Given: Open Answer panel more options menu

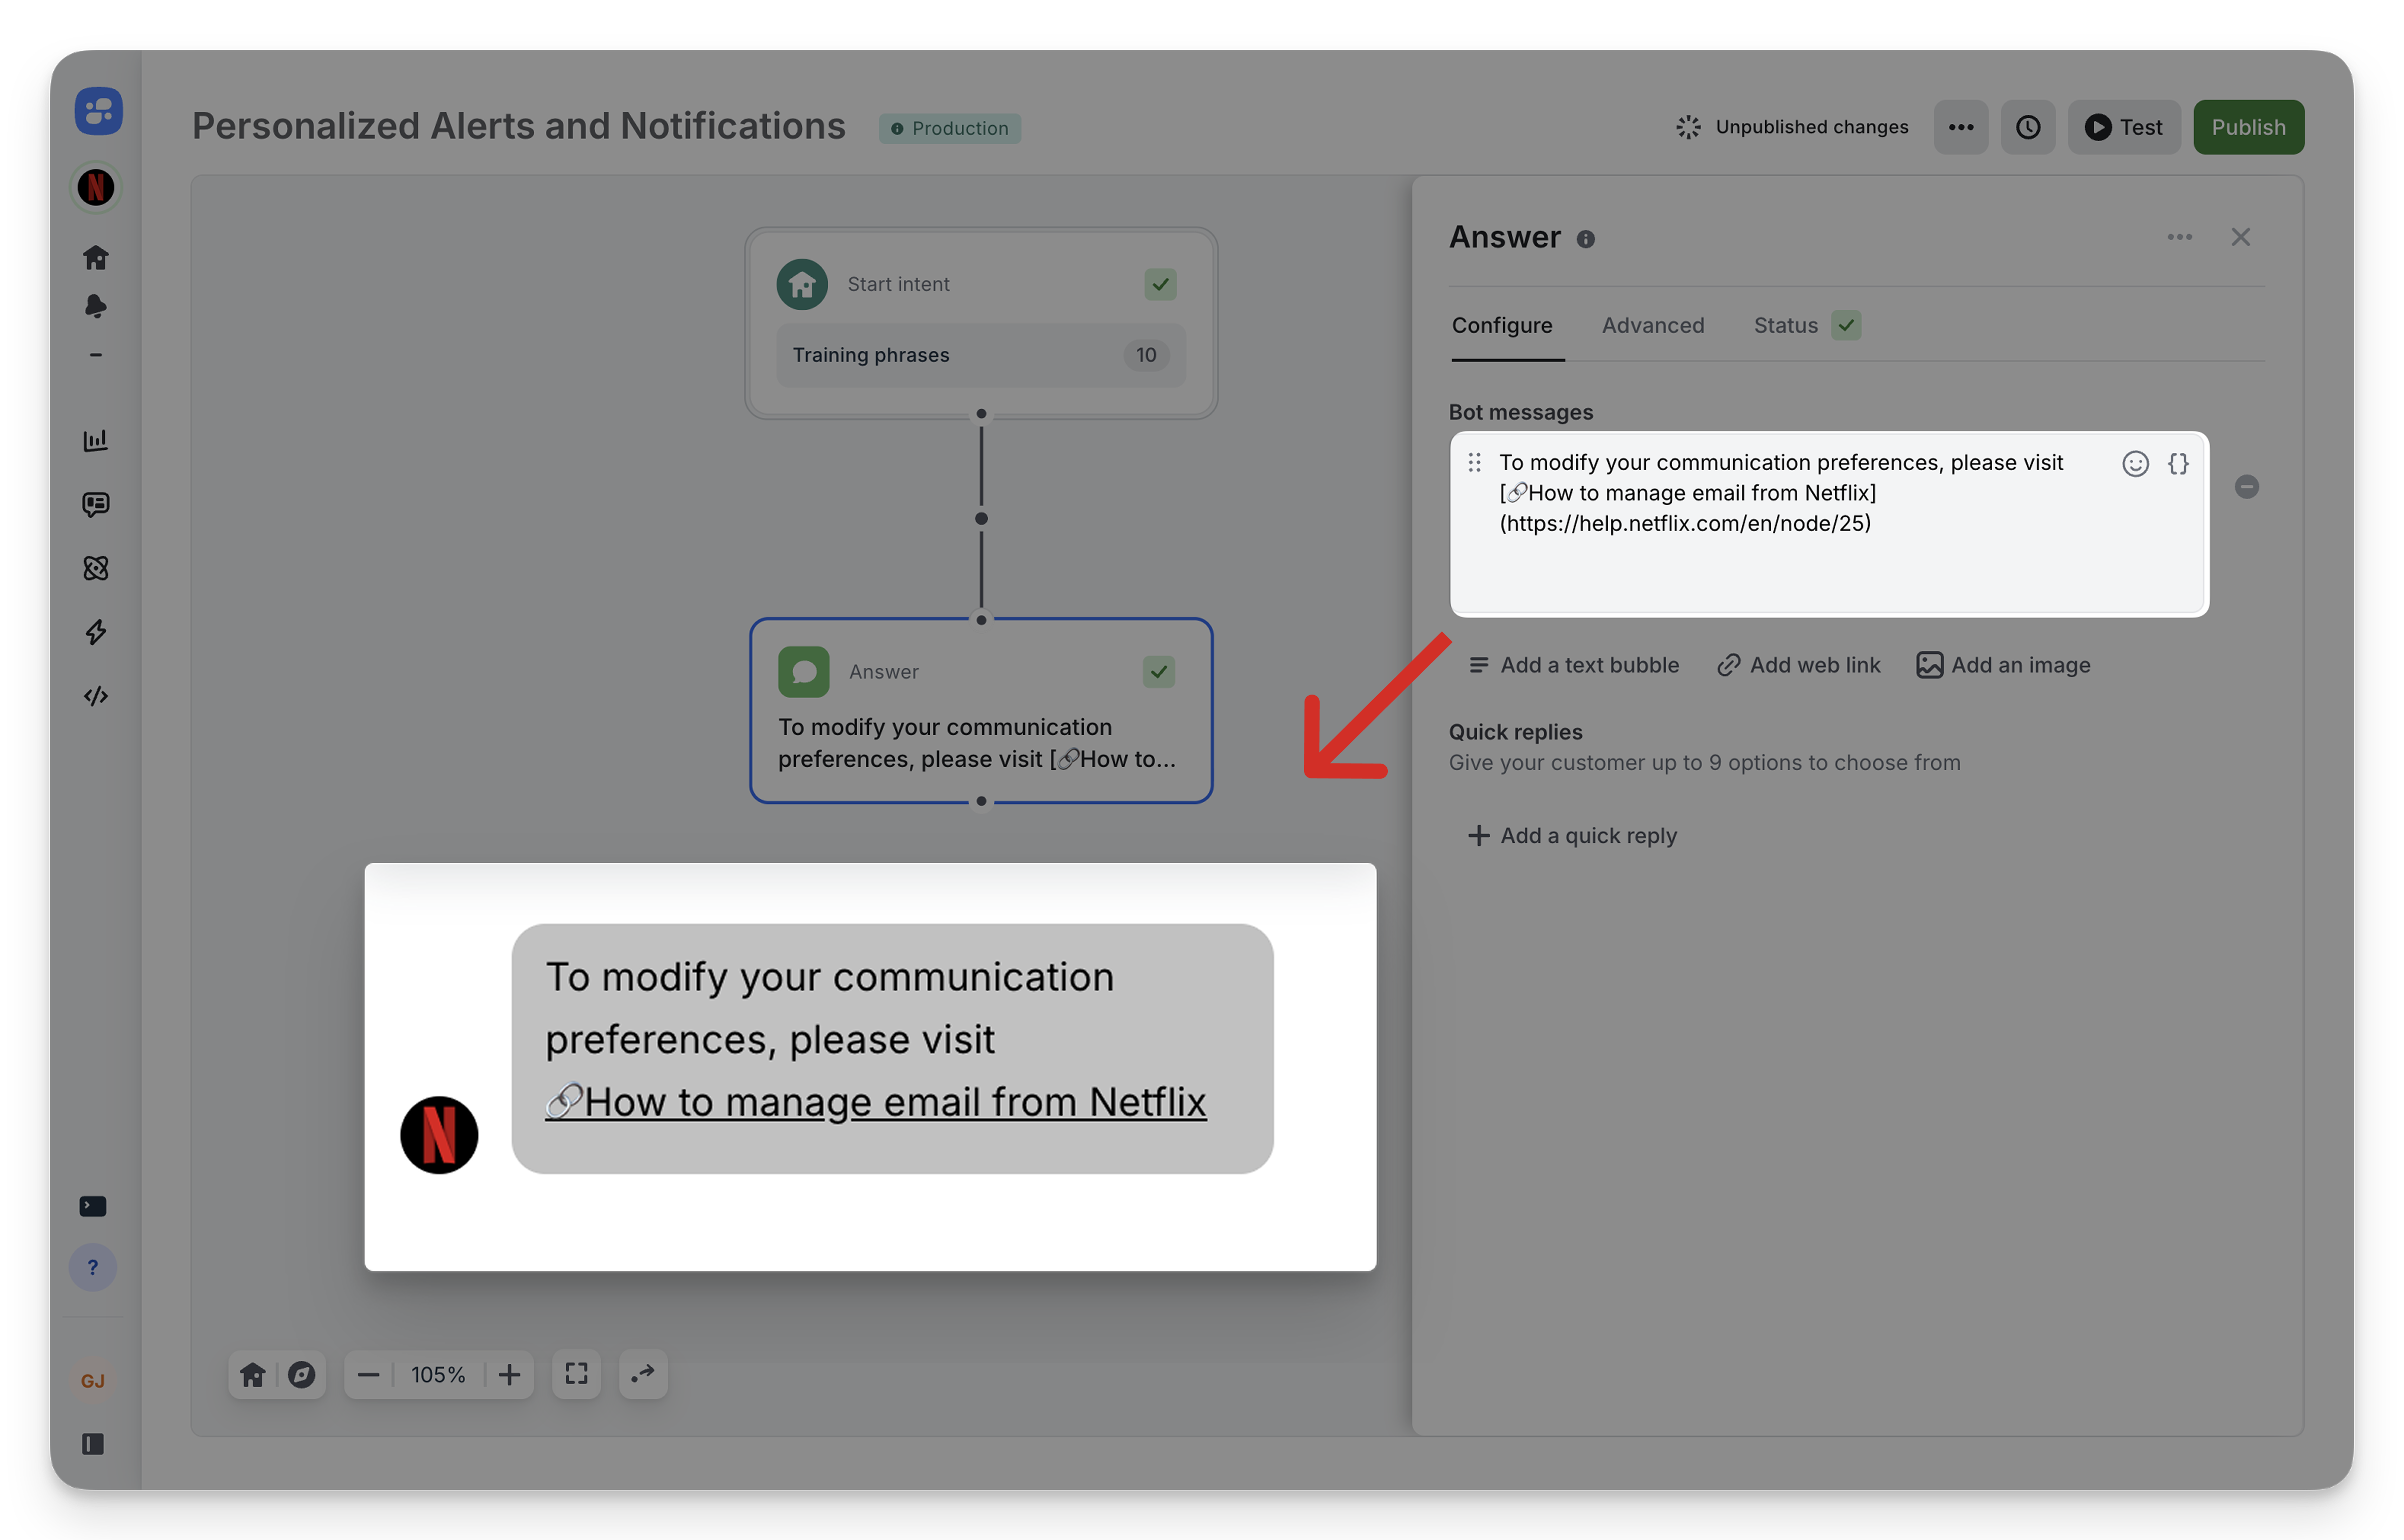Looking at the screenshot, I should point(2180,237).
